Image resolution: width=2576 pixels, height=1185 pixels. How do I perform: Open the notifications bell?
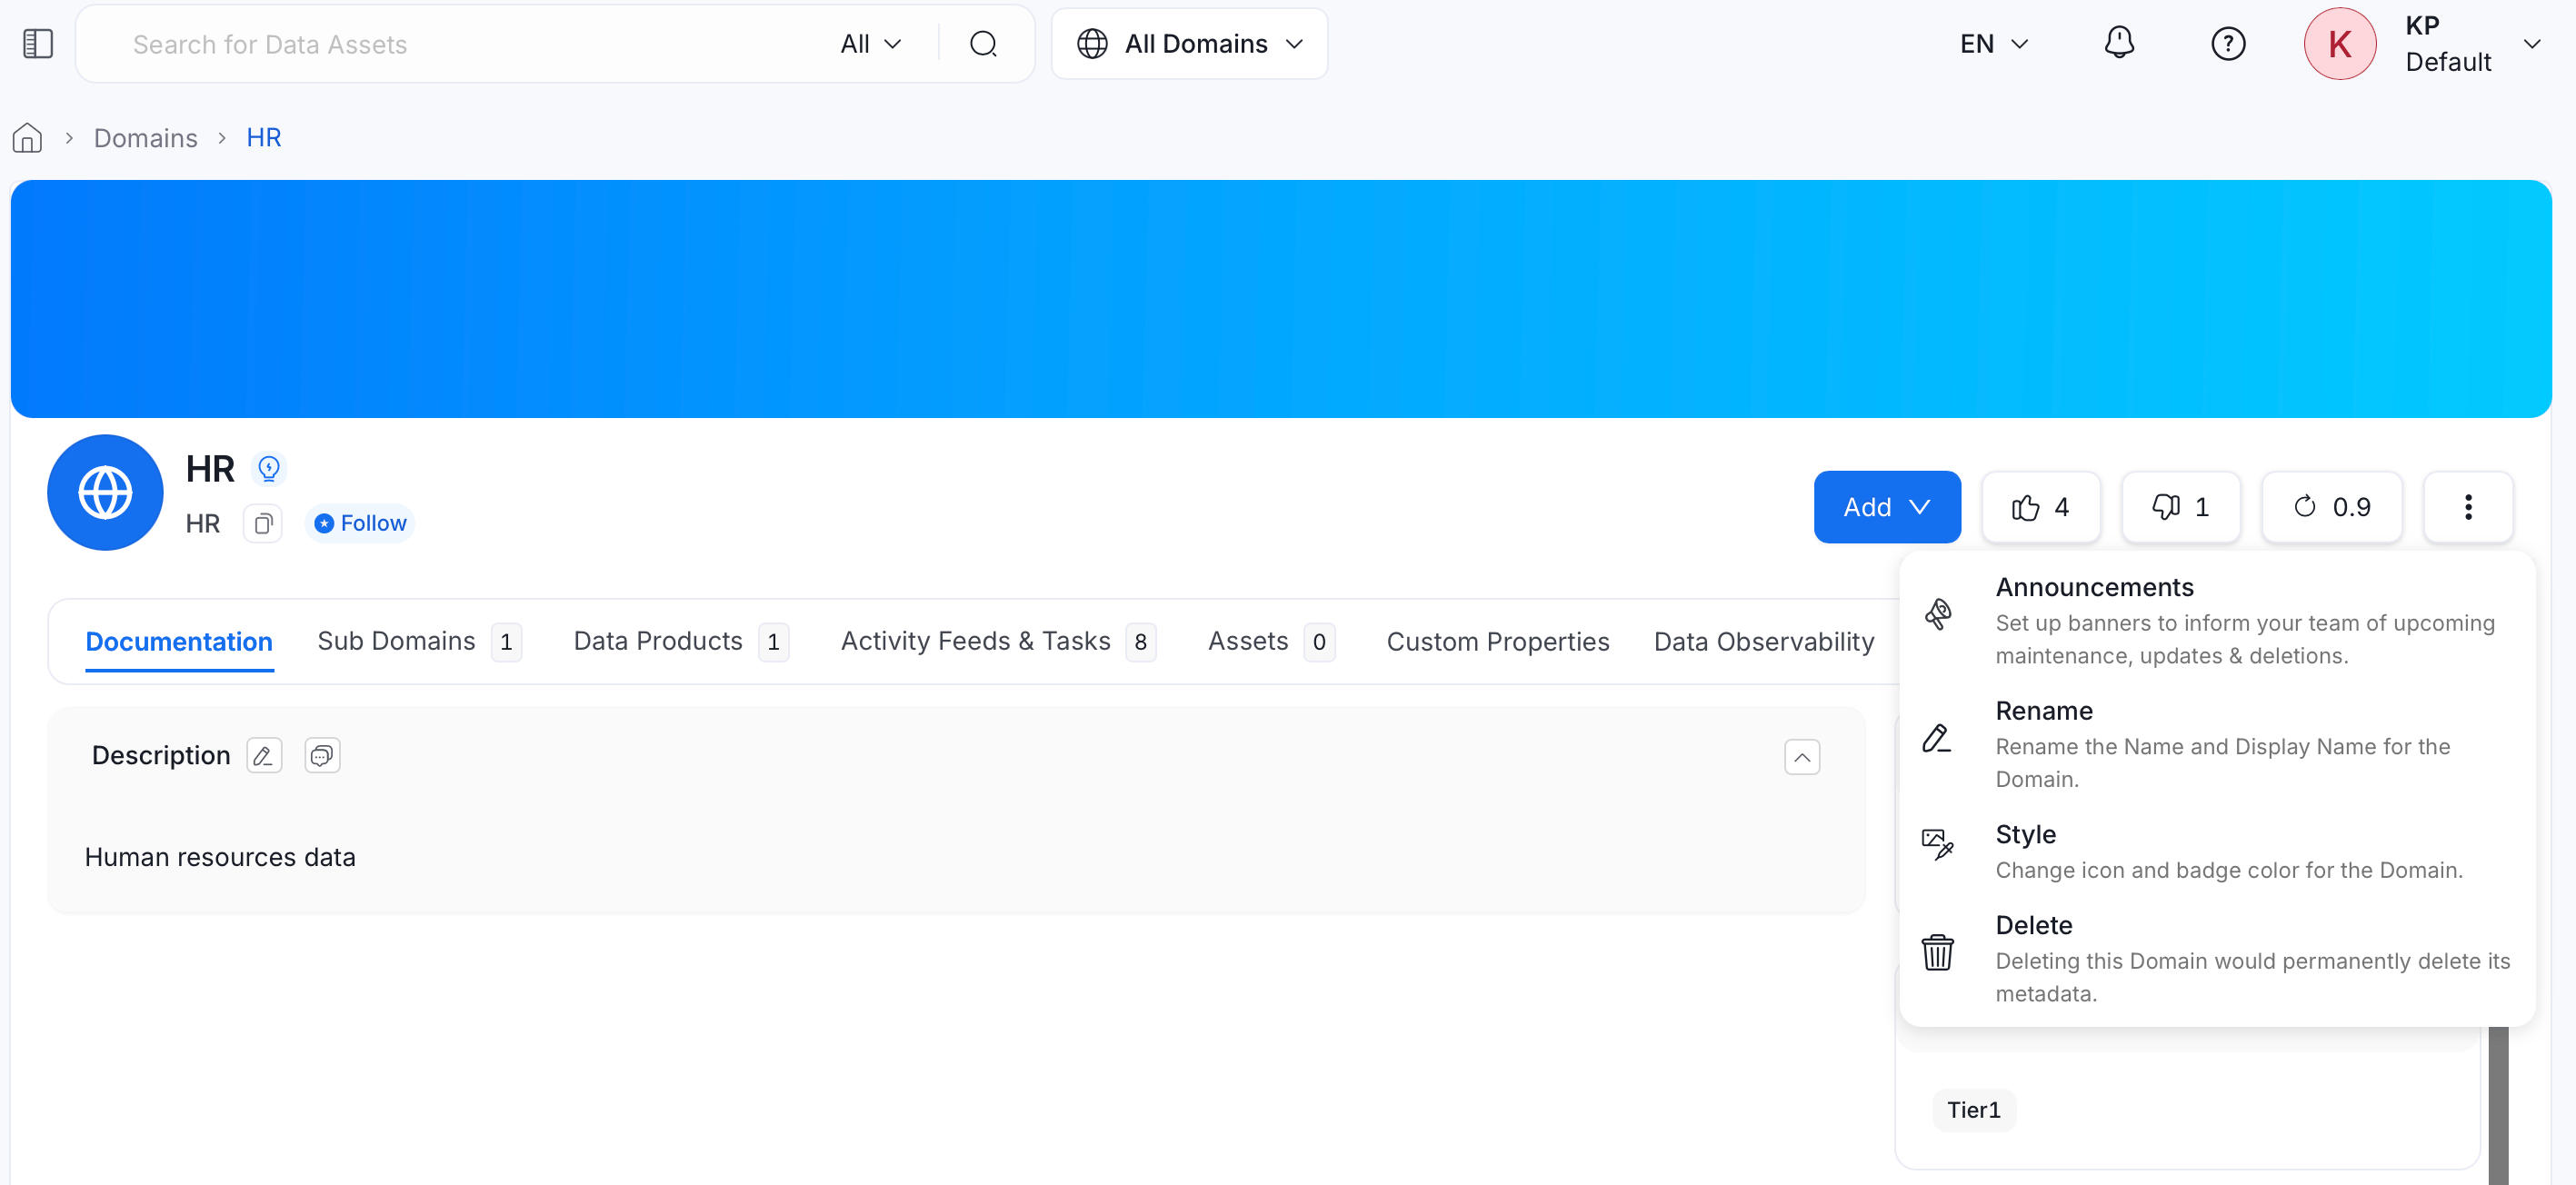coord(2119,44)
